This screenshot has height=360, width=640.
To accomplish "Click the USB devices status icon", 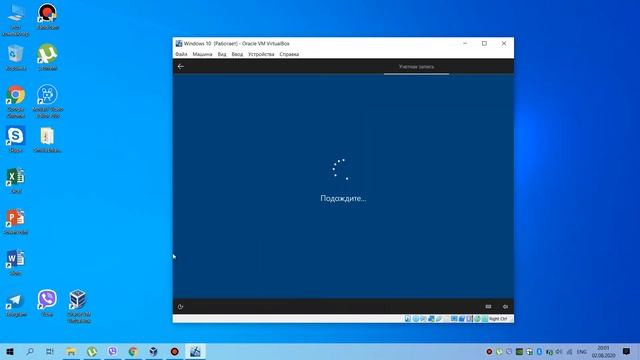I will pyautogui.click(x=439, y=319).
